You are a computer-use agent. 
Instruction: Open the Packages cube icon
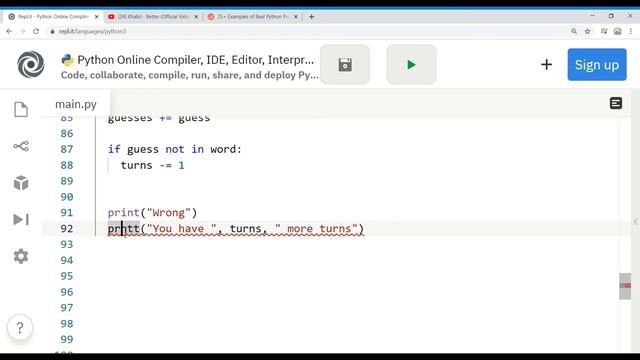pos(21,183)
